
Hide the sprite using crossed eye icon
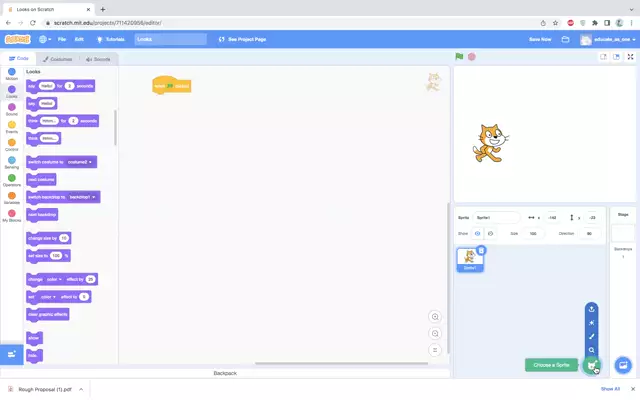click(490, 233)
